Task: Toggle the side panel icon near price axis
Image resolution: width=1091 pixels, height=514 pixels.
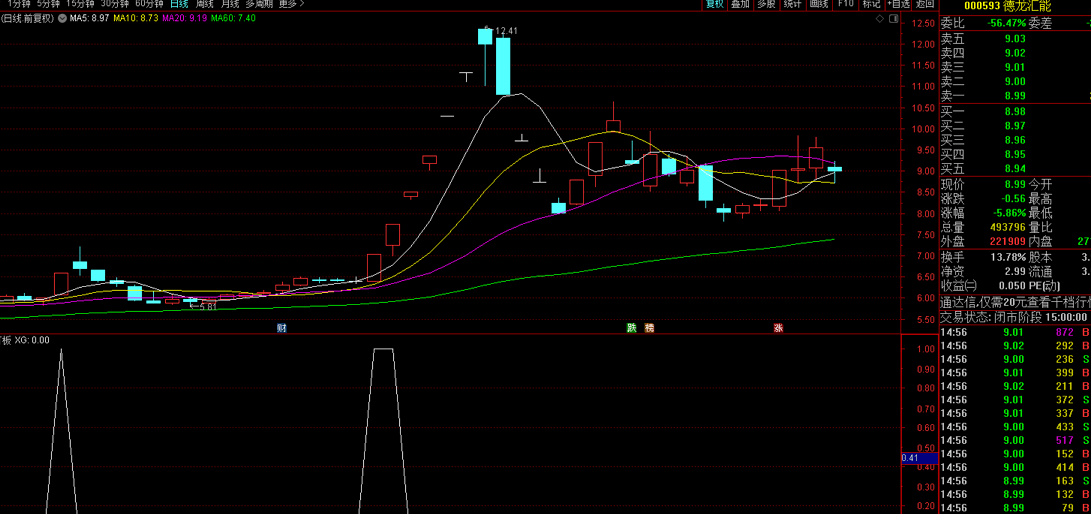Action: pyautogui.click(x=891, y=19)
